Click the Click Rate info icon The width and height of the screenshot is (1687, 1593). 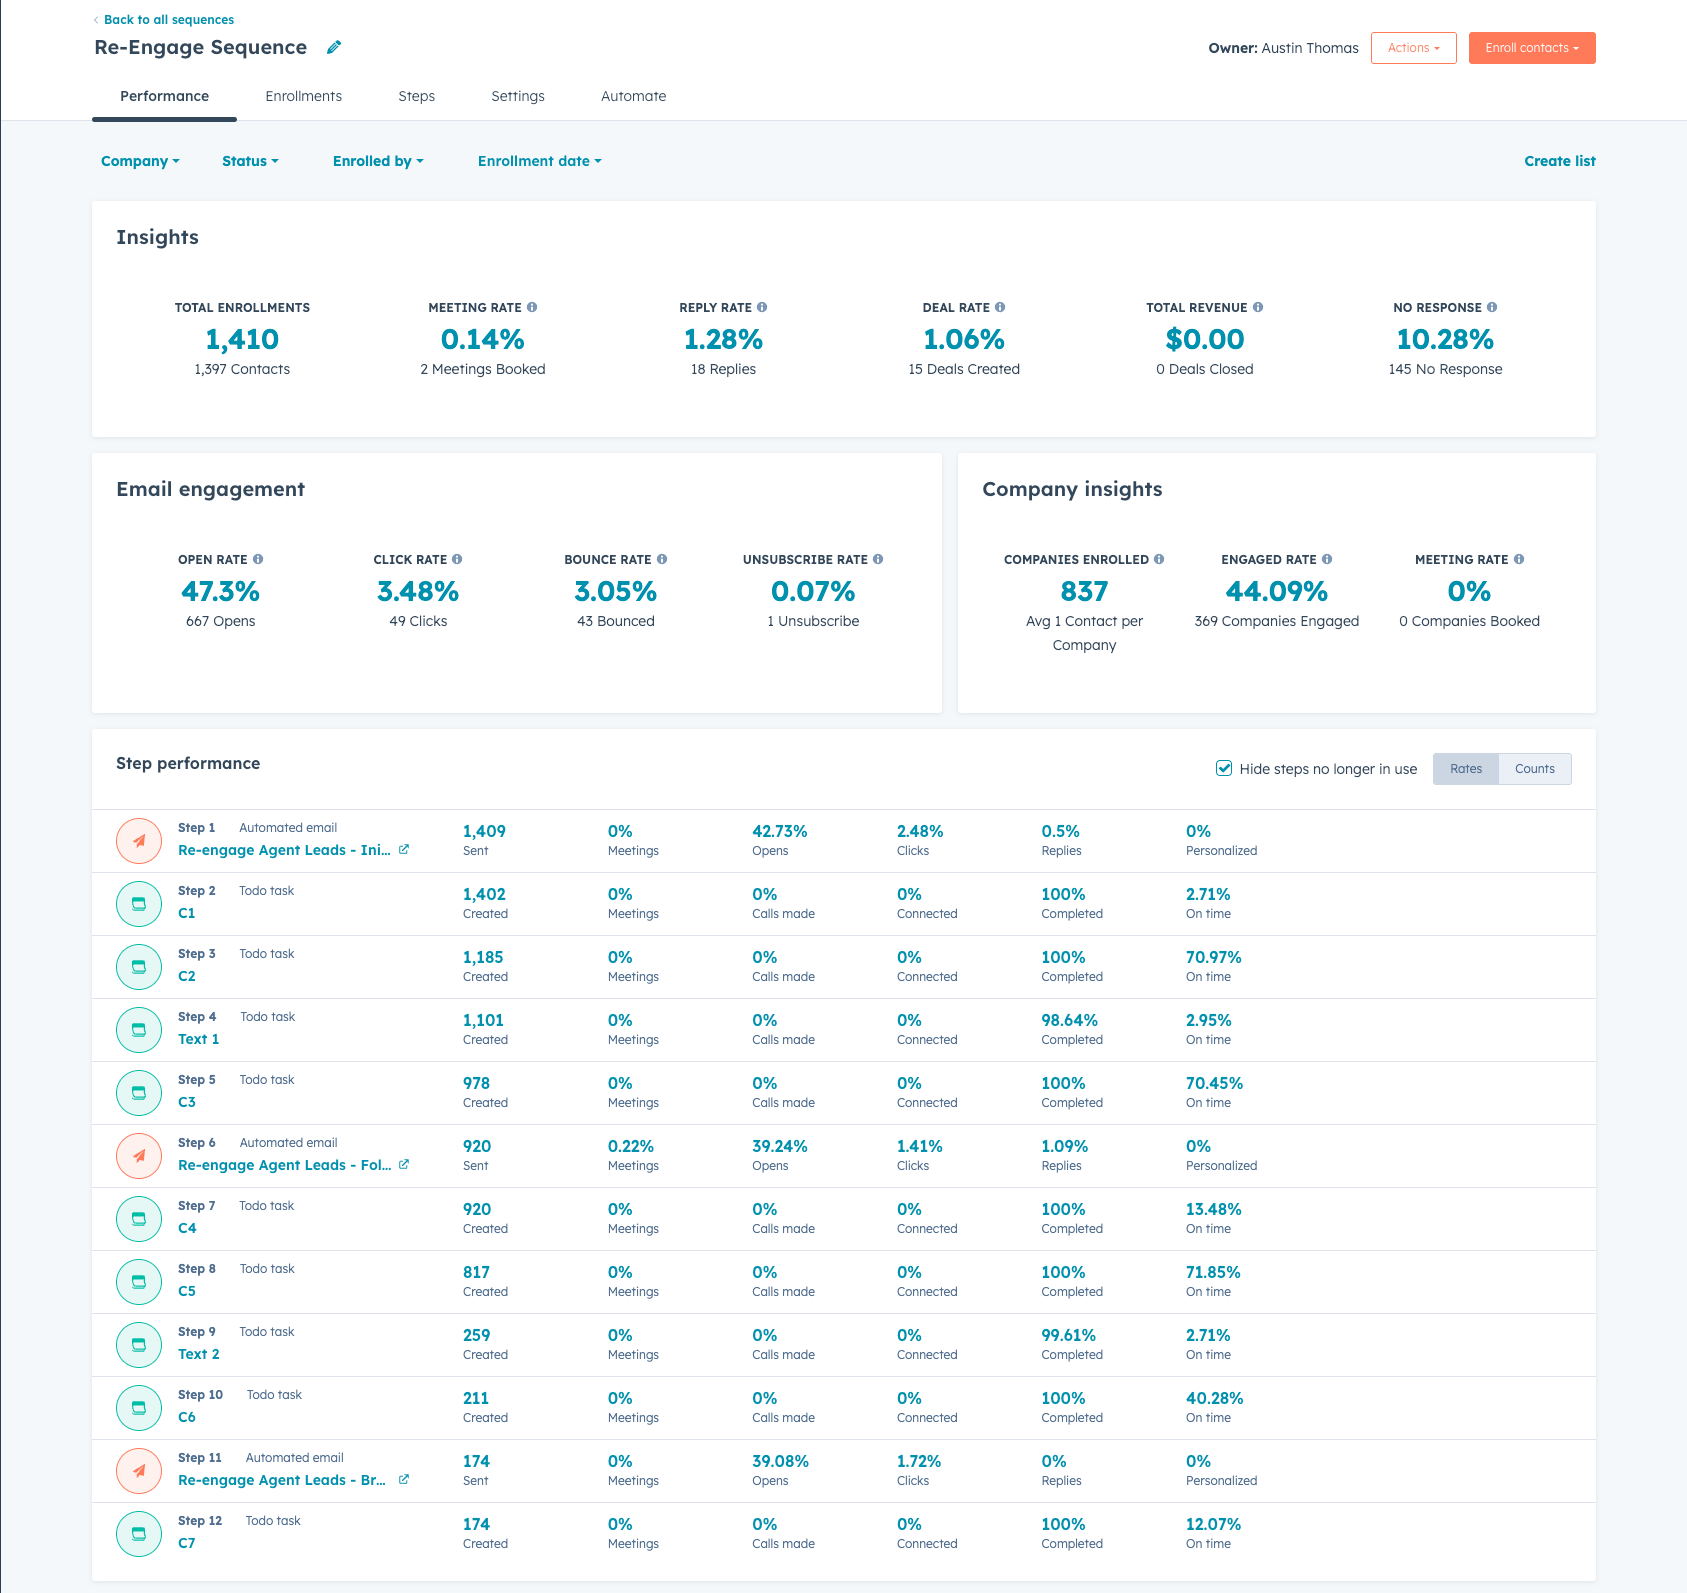pyautogui.click(x=457, y=559)
